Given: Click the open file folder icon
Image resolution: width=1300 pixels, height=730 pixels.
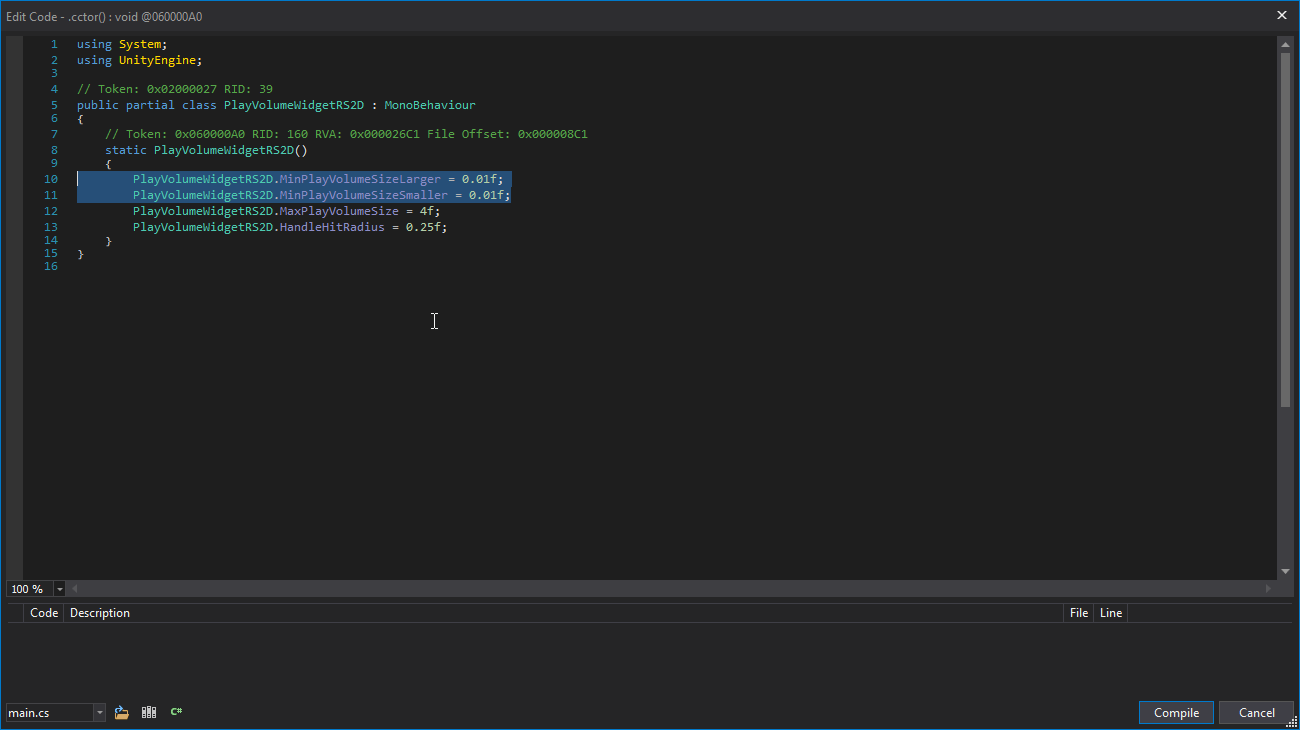Looking at the screenshot, I should [122, 712].
